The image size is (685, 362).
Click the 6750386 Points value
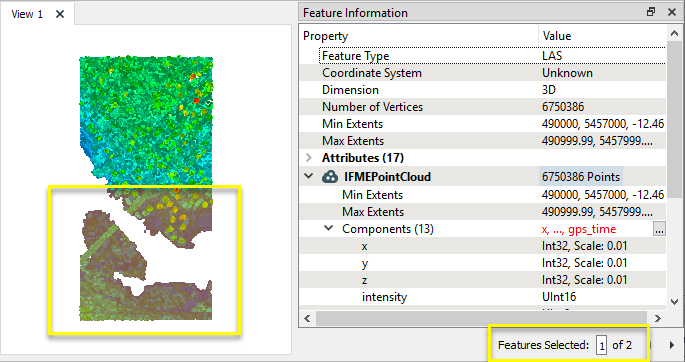(x=581, y=177)
